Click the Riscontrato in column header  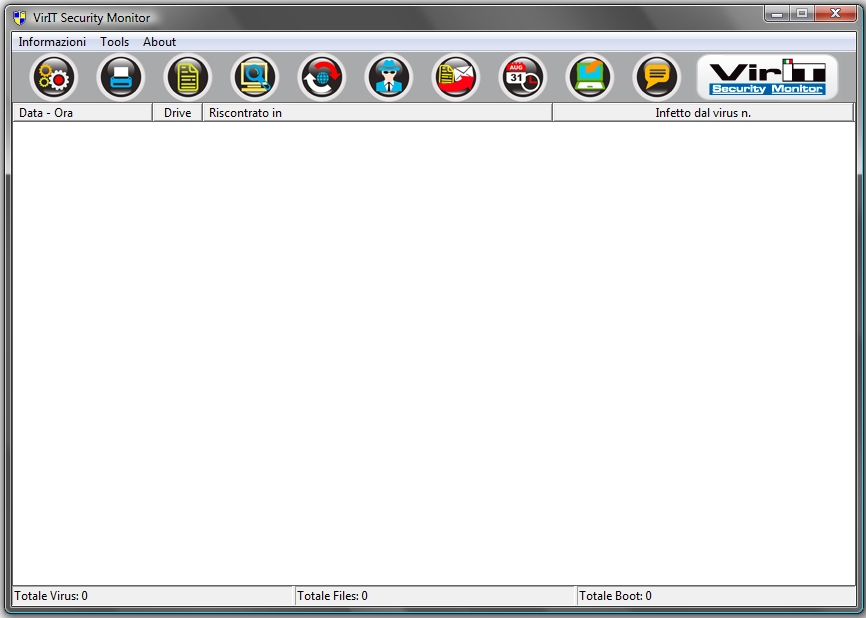377,113
